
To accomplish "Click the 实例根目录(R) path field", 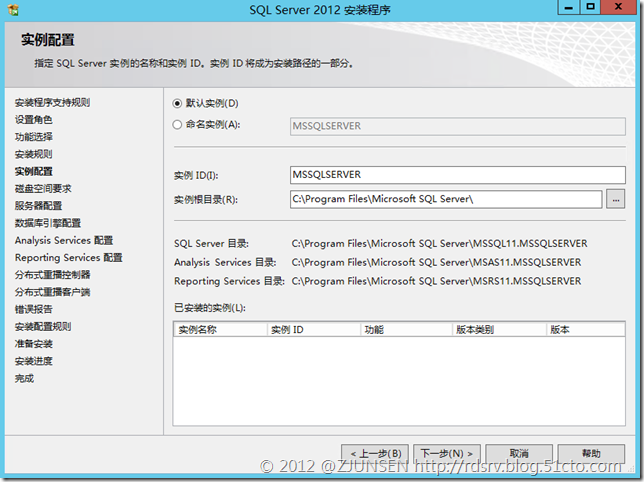I will coord(446,199).
